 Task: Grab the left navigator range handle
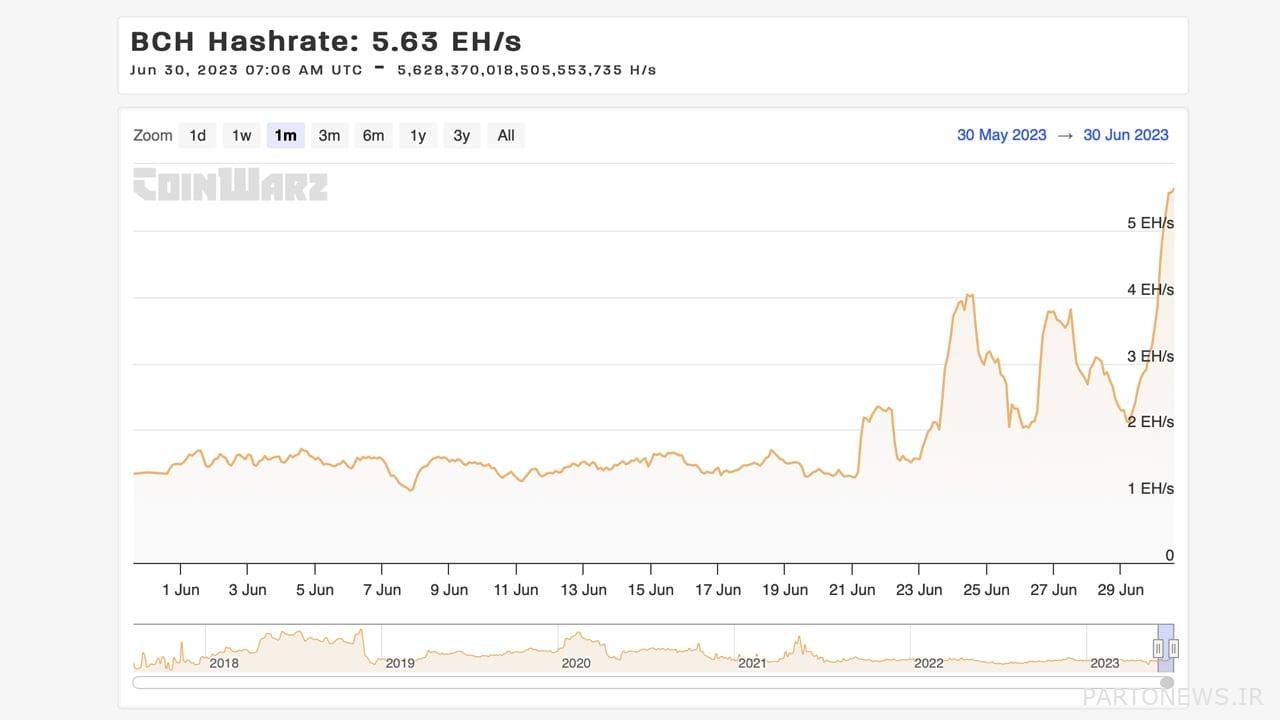[x=1158, y=648]
